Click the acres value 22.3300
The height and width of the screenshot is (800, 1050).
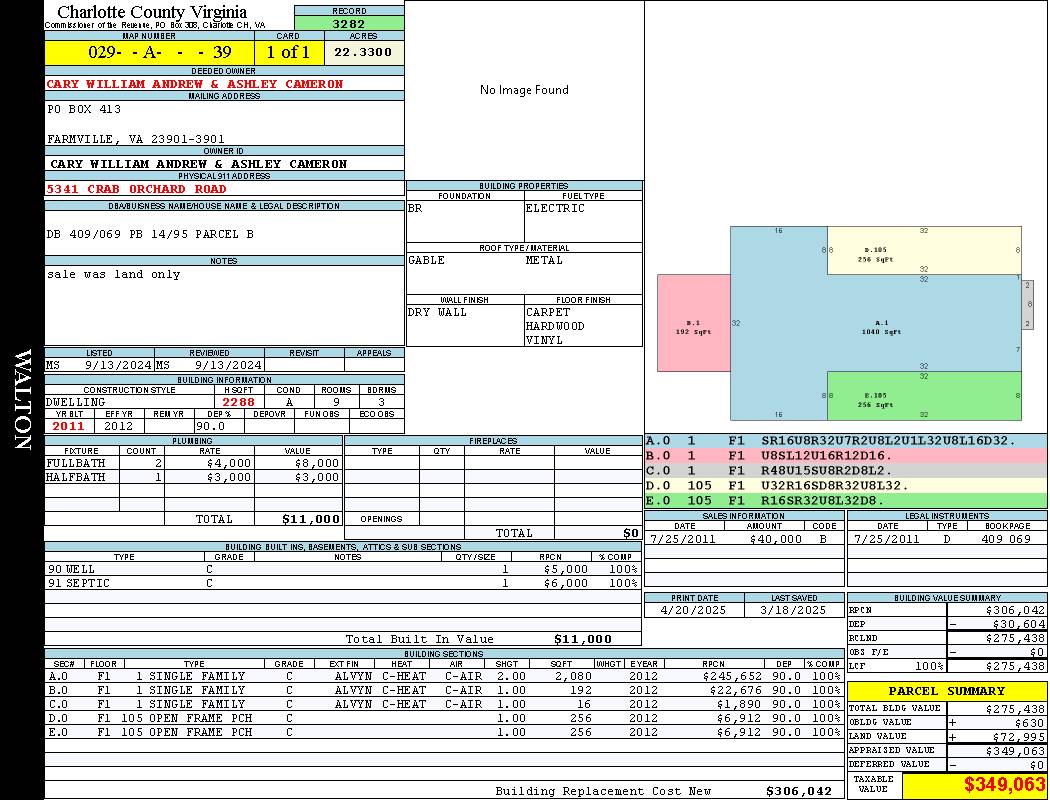pos(364,52)
